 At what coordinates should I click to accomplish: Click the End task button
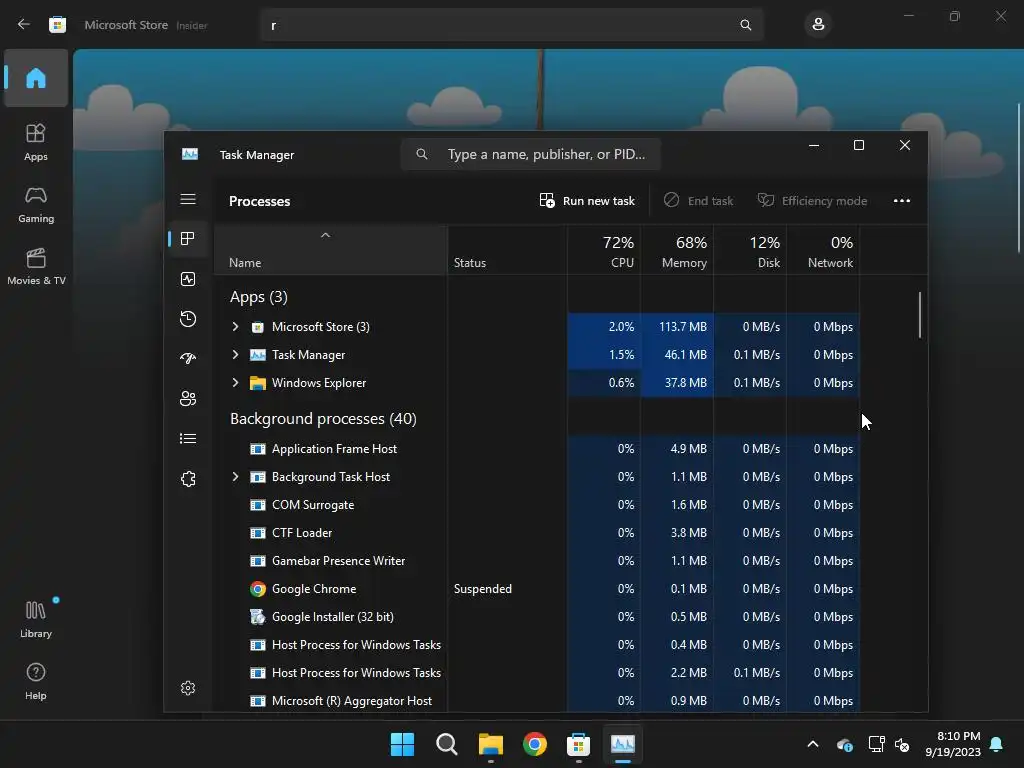coord(698,200)
